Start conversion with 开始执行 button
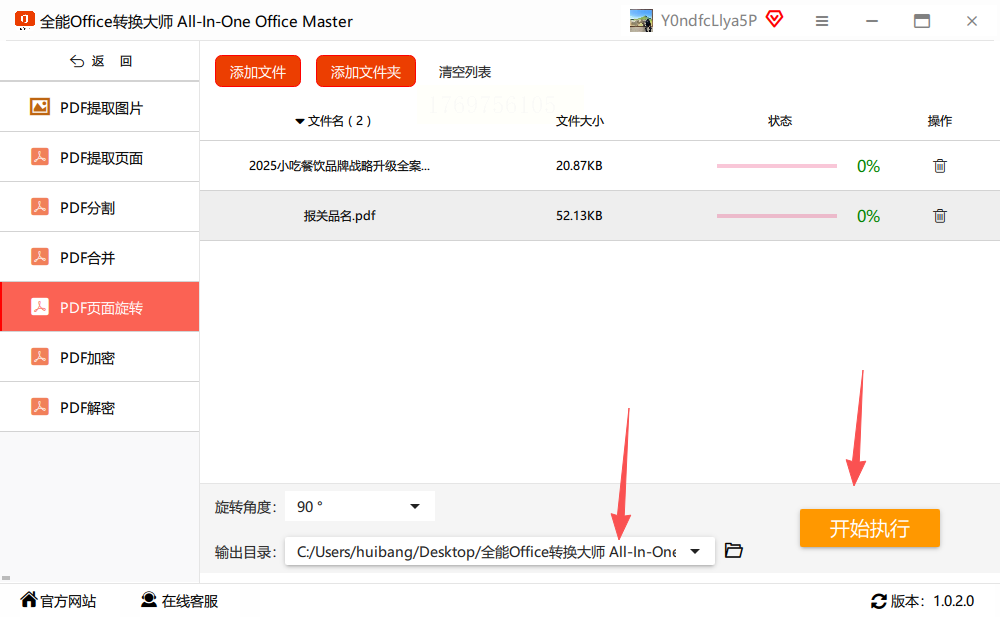 (869, 528)
